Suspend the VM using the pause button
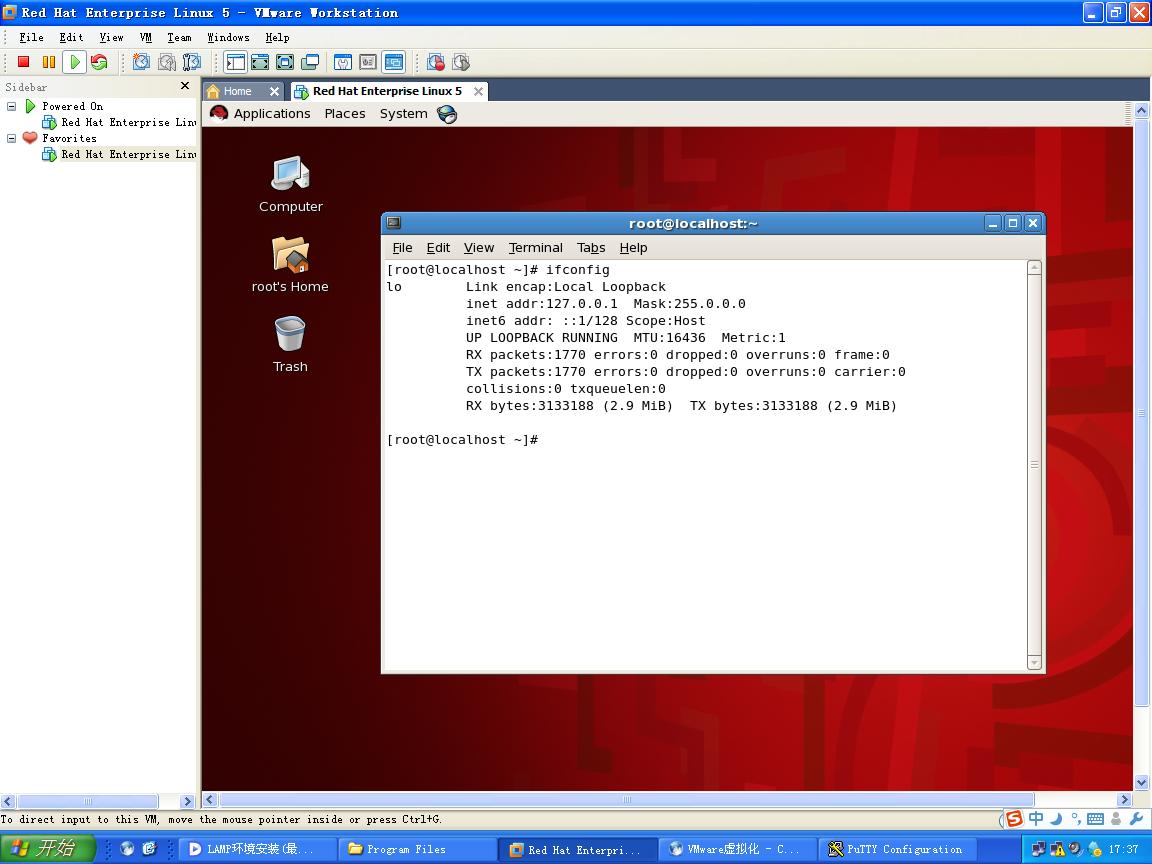1152x864 pixels. pyautogui.click(x=48, y=62)
